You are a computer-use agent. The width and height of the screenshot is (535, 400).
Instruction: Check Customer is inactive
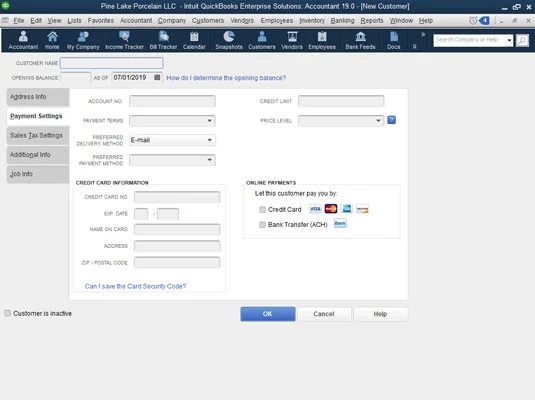[8, 313]
